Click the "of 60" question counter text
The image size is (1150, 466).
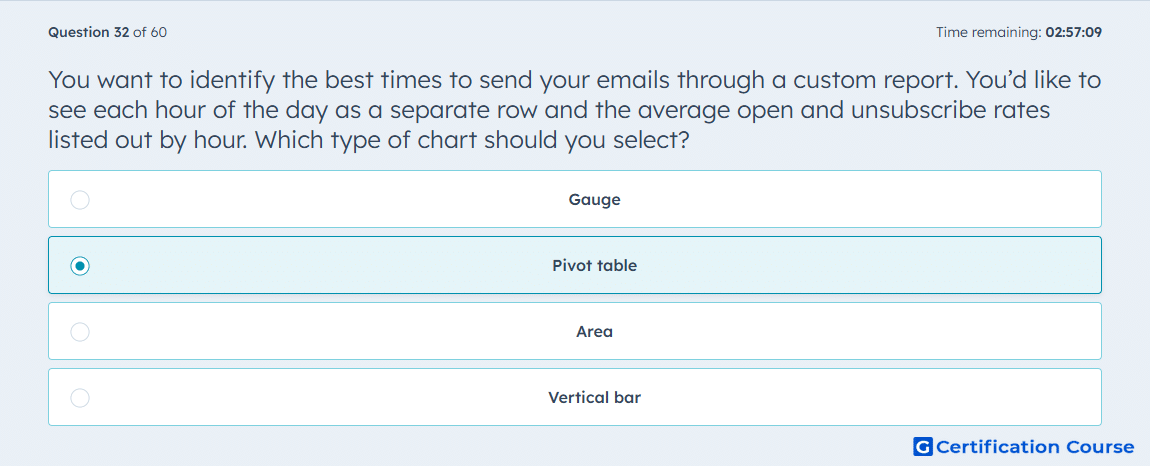coord(150,32)
